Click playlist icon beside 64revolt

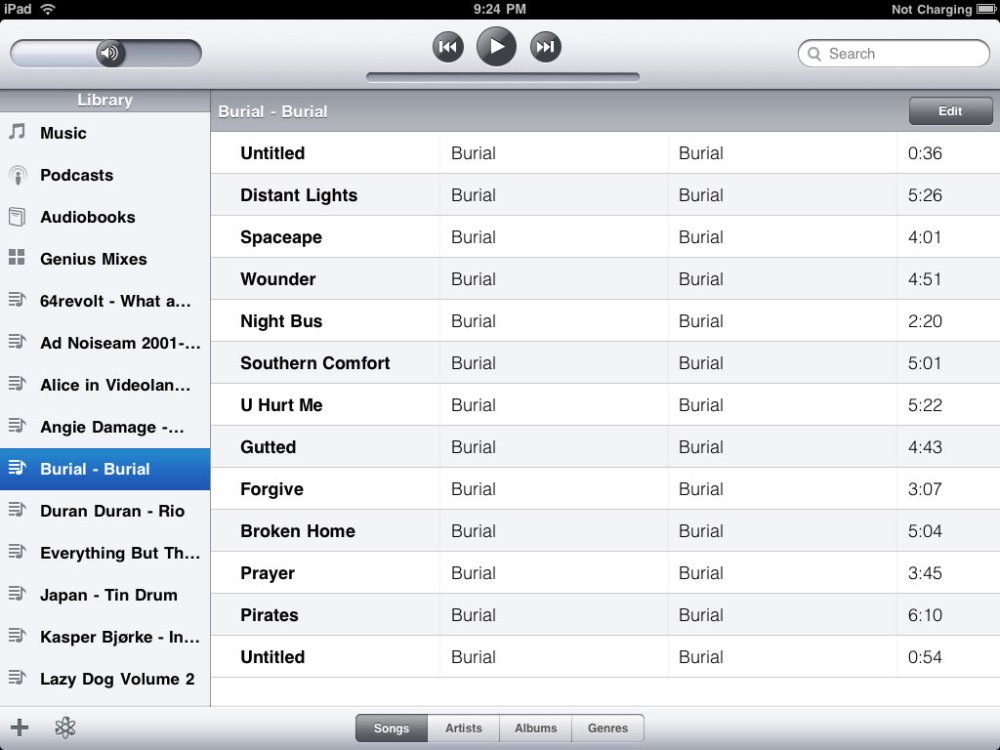17,299
